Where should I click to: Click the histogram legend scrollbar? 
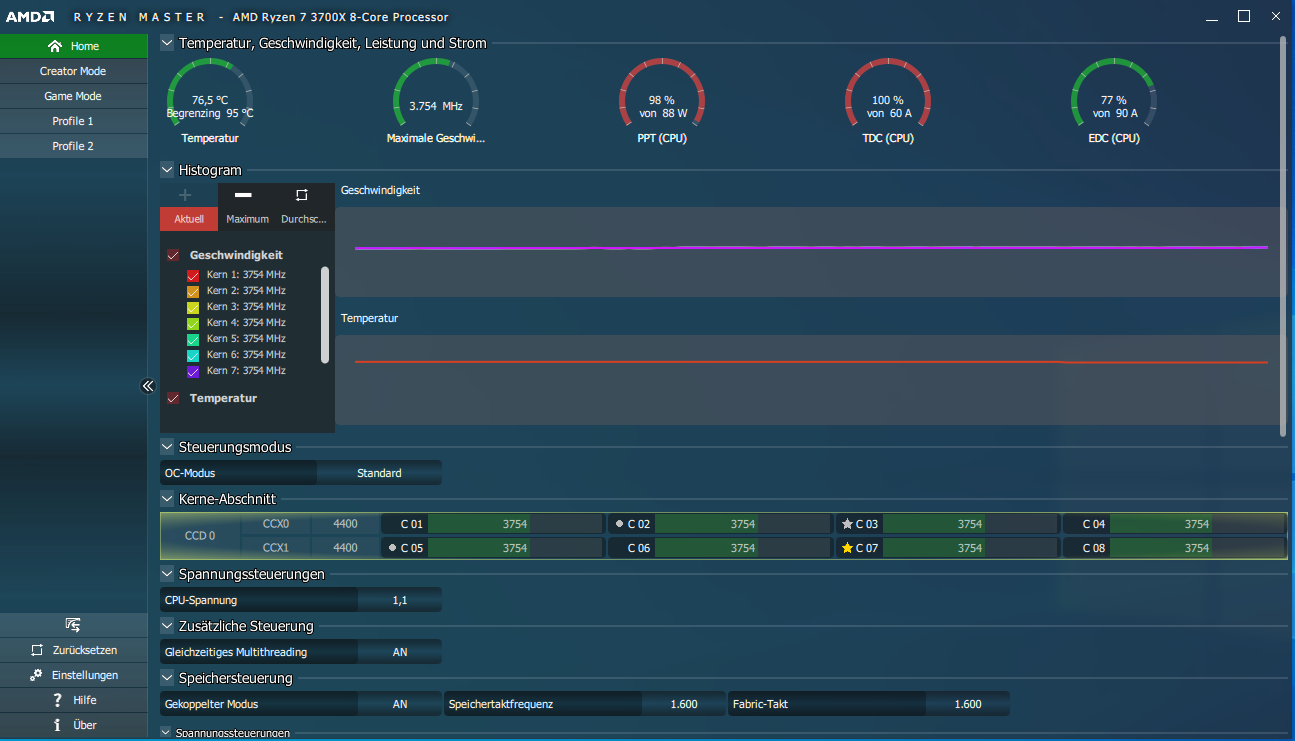[x=325, y=315]
